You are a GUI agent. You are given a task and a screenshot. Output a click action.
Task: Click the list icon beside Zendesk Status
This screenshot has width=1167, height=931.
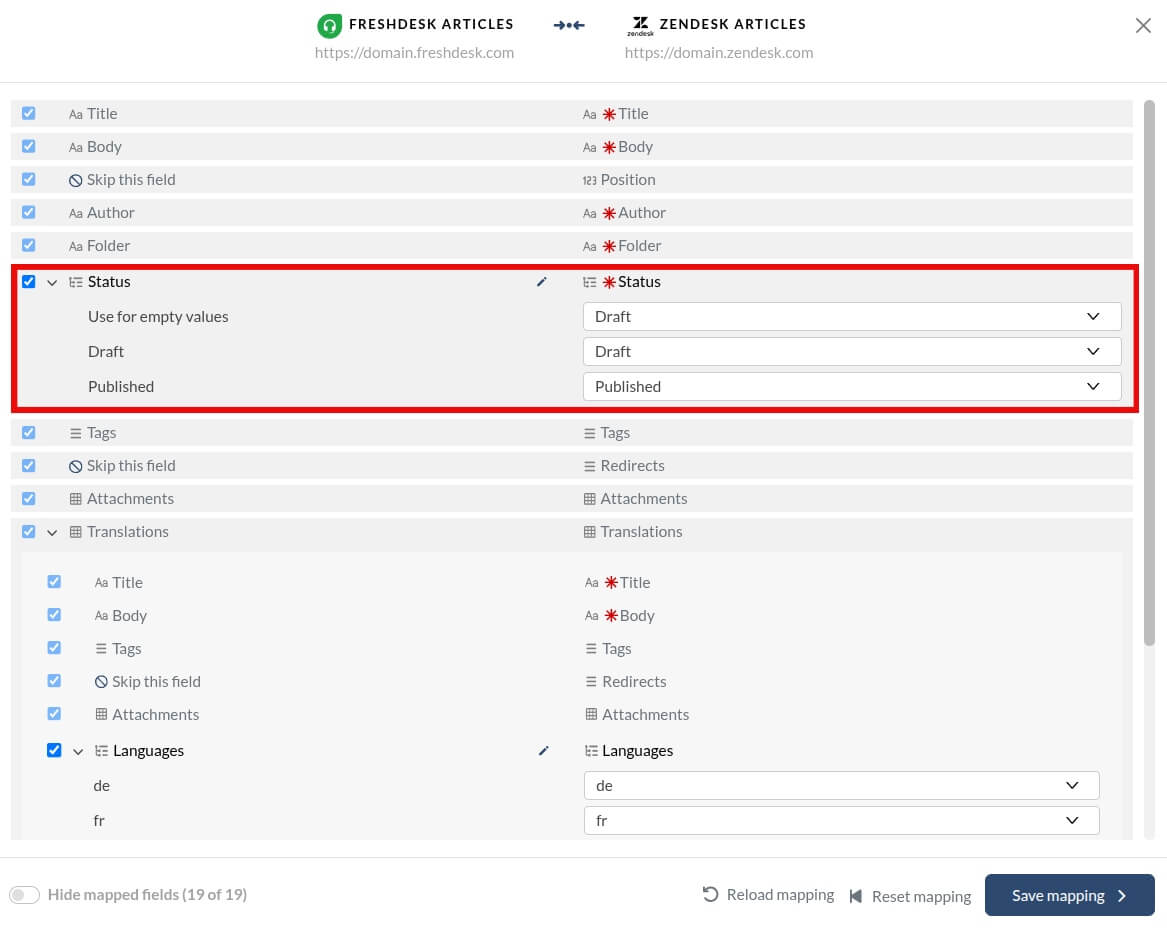pyautogui.click(x=589, y=282)
